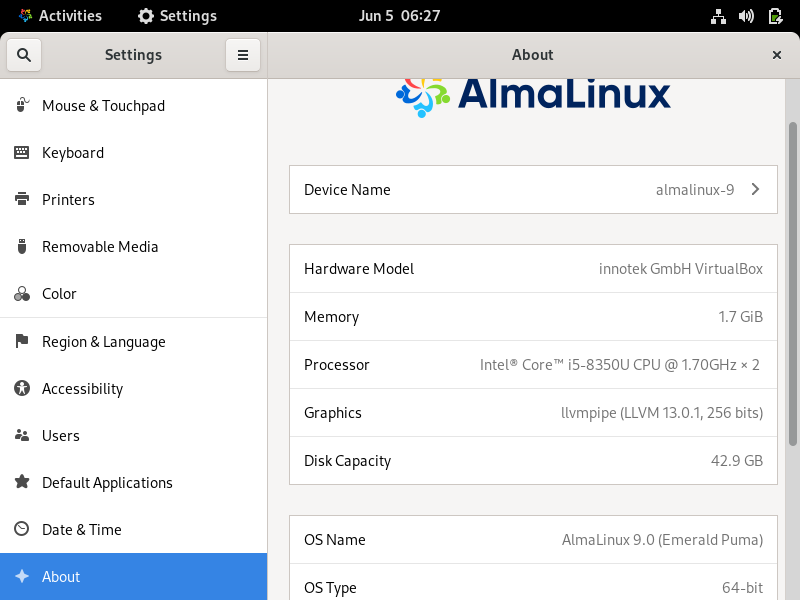
Task: Click the 1.7 GiB memory value
Action: click(740, 317)
